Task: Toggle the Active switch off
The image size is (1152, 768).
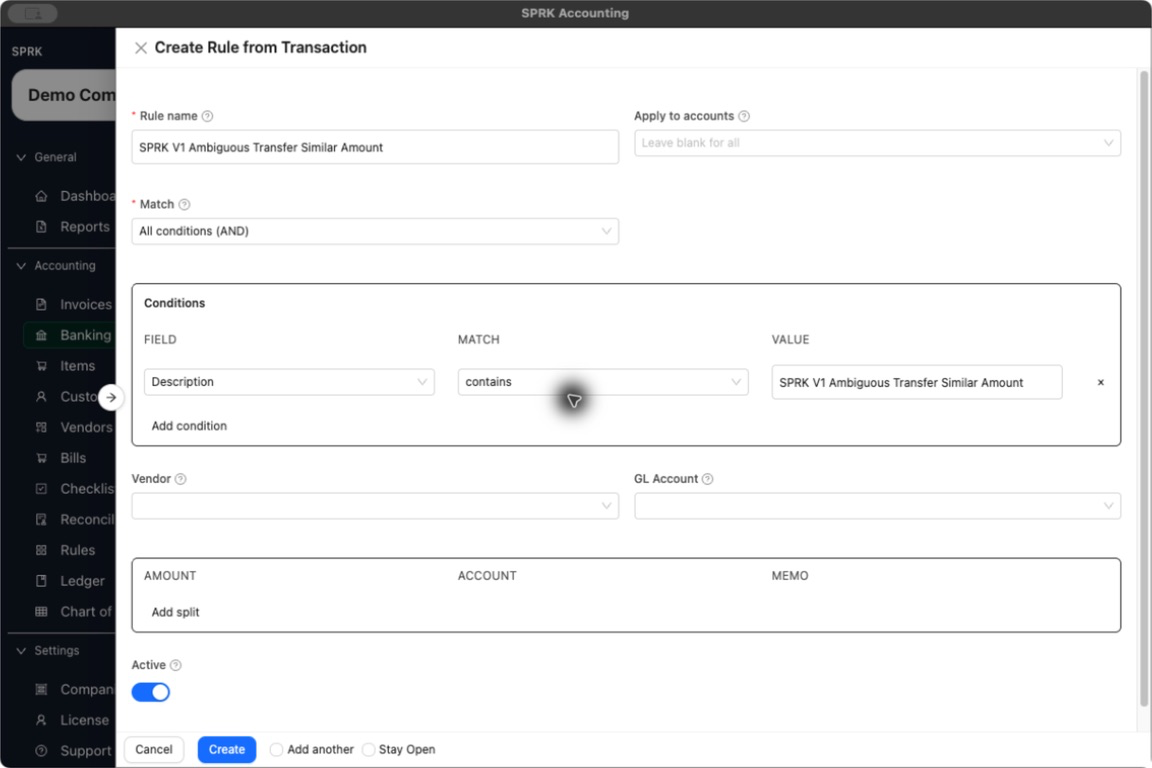Action: click(x=151, y=692)
